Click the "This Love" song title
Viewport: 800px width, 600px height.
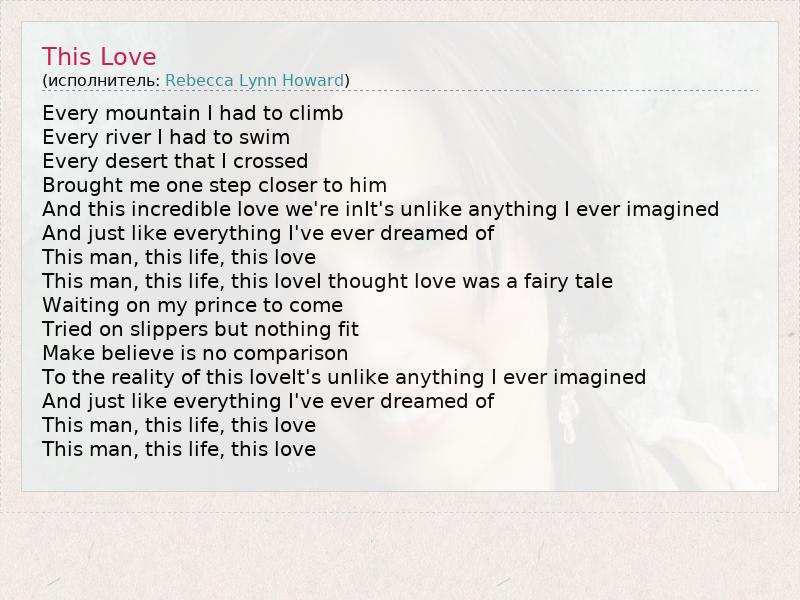[99, 57]
